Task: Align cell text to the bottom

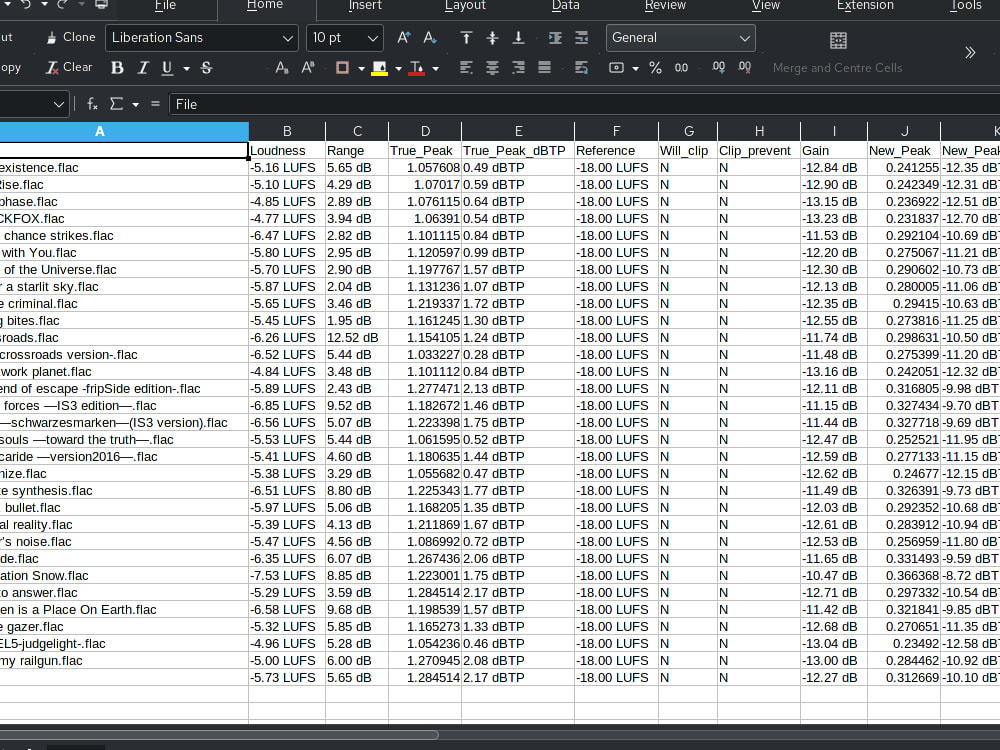Action: (517, 37)
